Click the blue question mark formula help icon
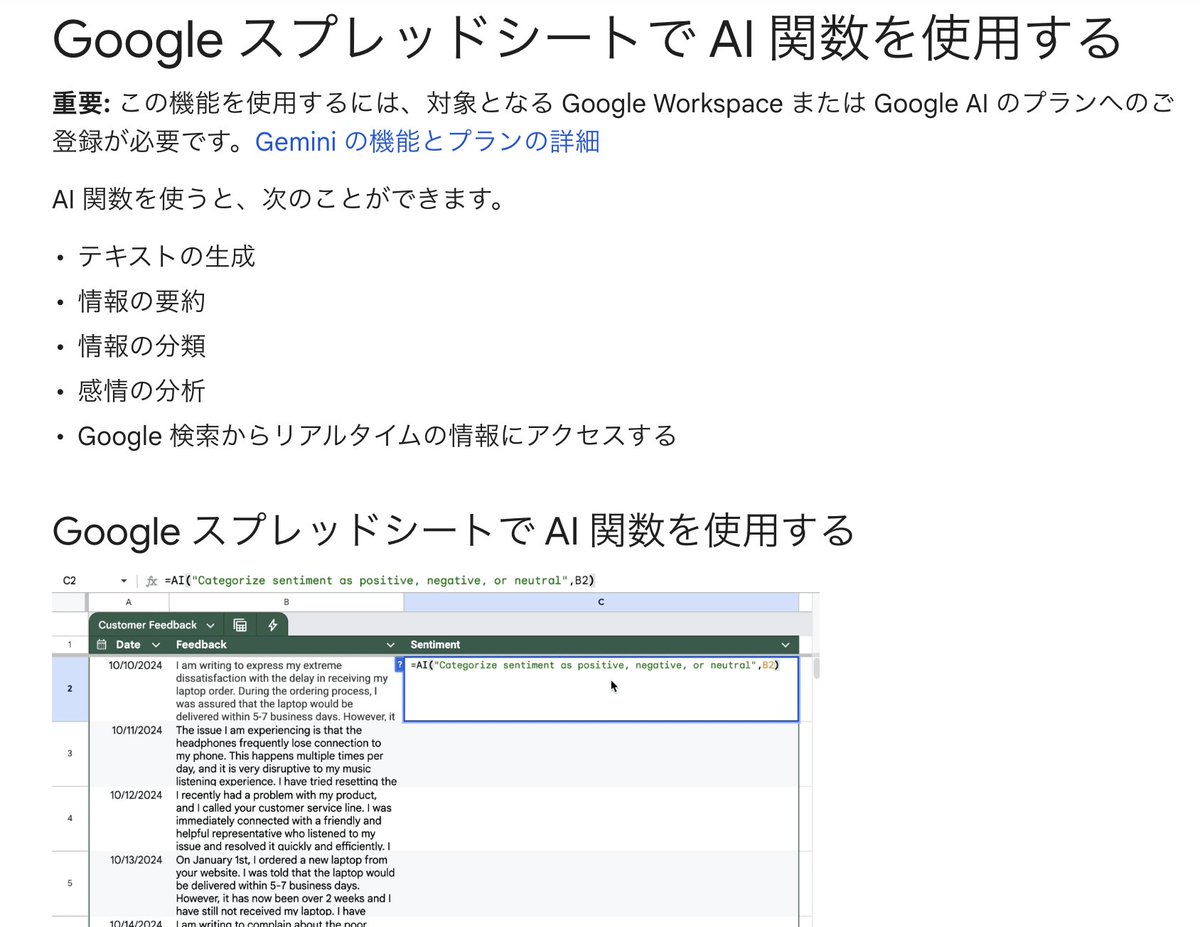Screen dimensions: 1200x927 pos(401,664)
